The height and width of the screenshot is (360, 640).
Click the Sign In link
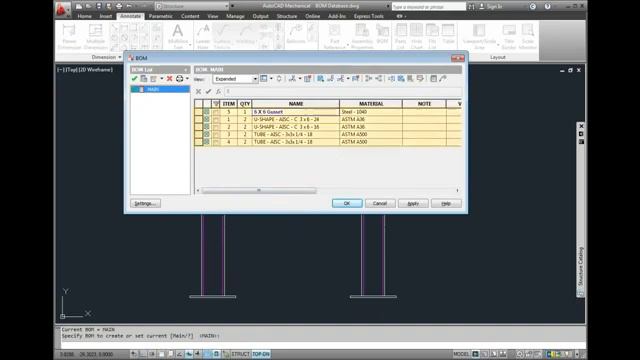pyautogui.click(x=491, y=7)
